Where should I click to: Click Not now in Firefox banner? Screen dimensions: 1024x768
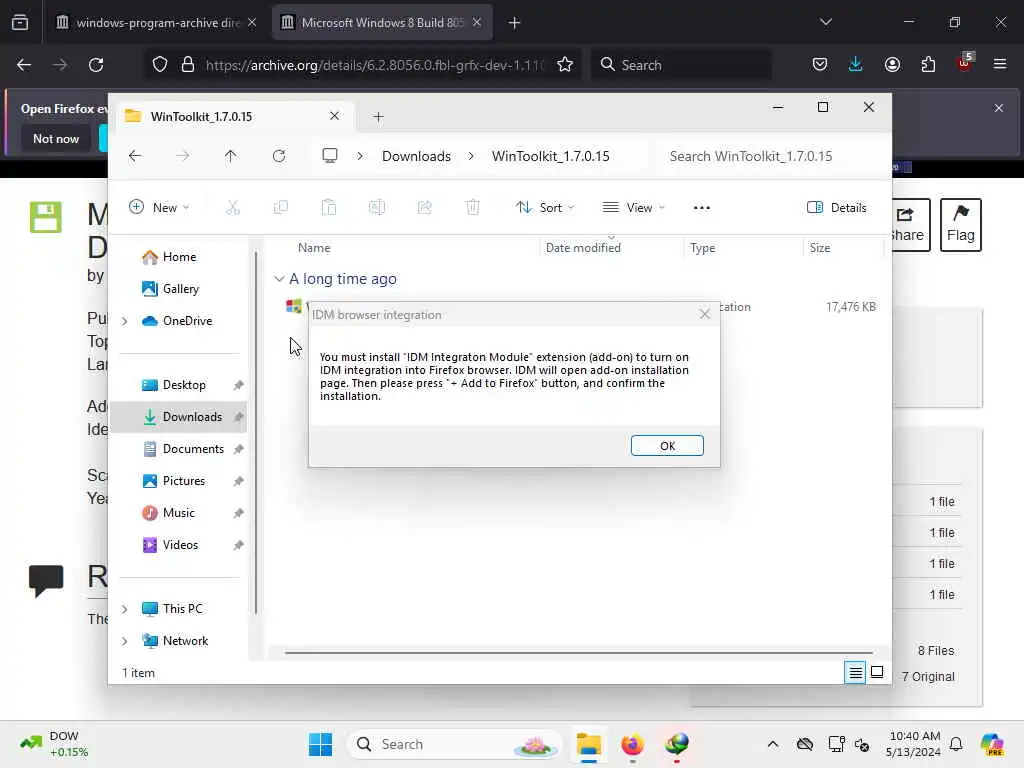click(x=56, y=138)
